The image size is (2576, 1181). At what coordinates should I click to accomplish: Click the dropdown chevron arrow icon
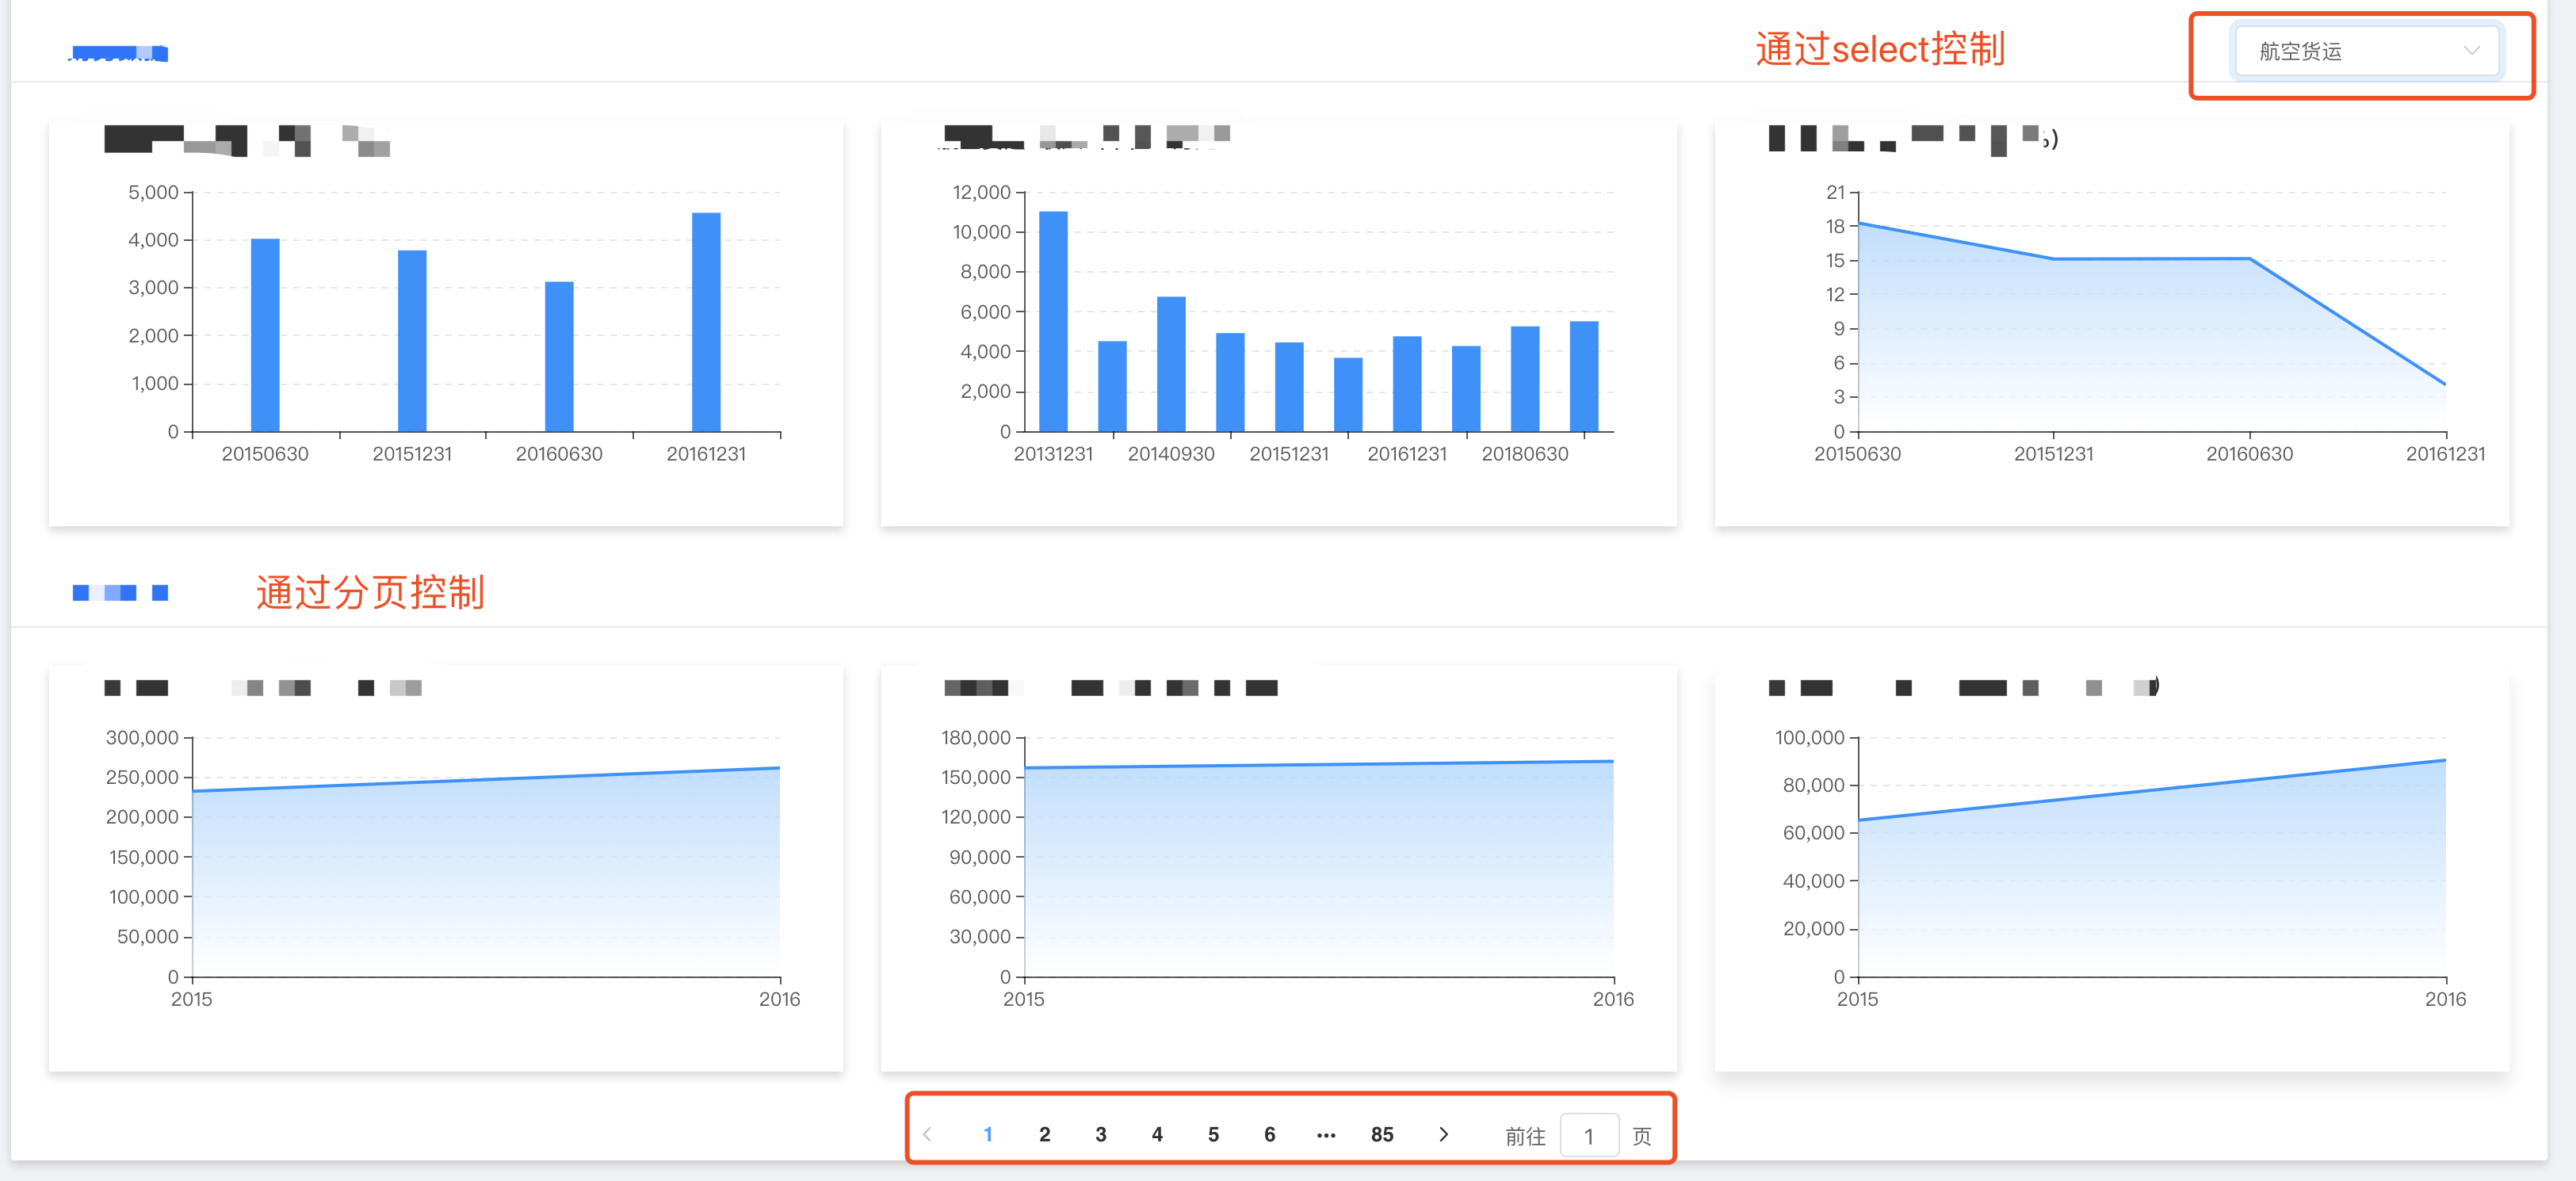[x=2471, y=51]
